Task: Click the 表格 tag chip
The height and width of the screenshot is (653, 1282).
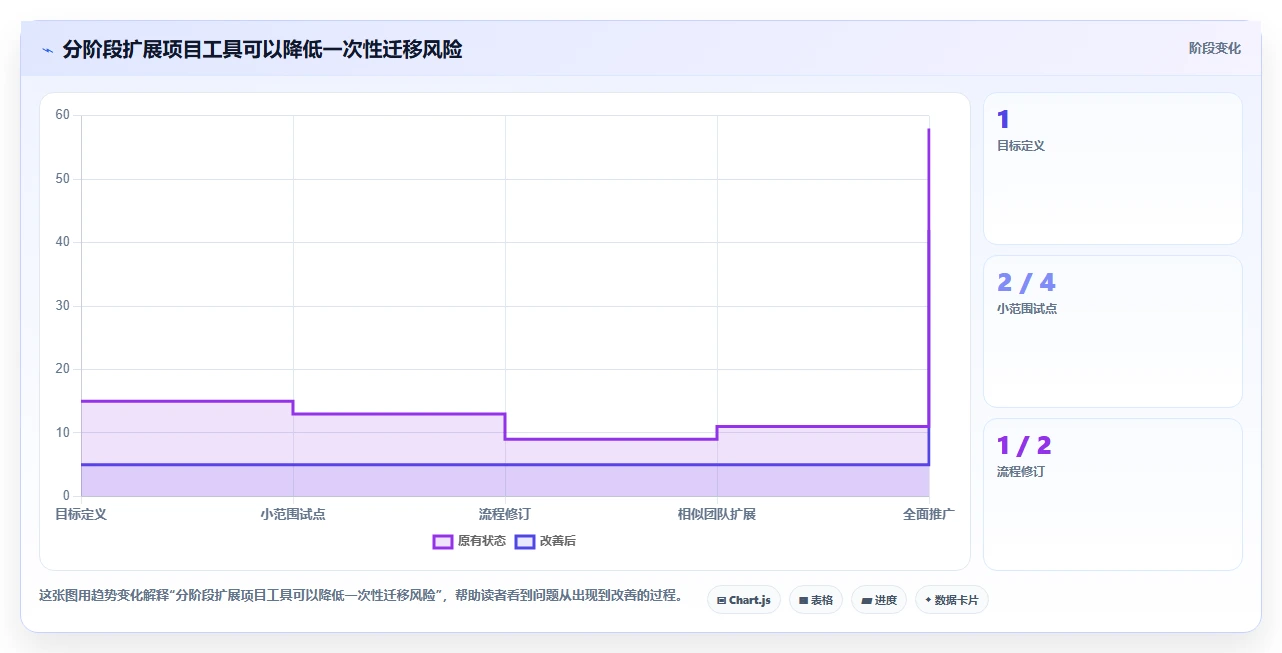Action: point(816,600)
